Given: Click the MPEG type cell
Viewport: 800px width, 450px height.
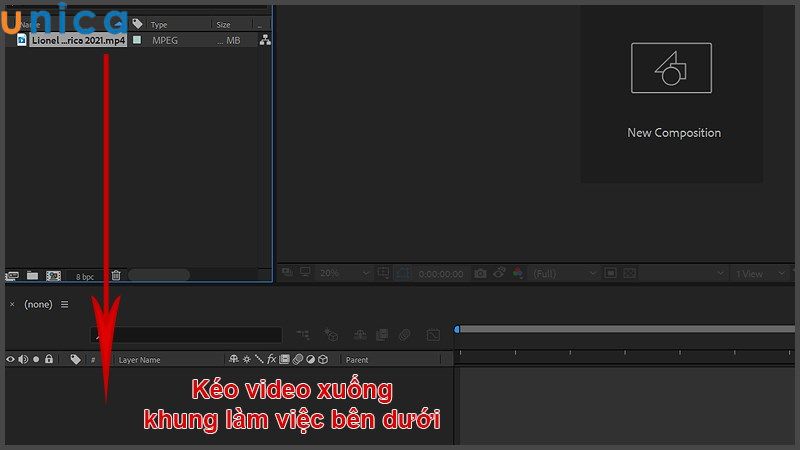Looking at the screenshot, I should tap(165, 40).
